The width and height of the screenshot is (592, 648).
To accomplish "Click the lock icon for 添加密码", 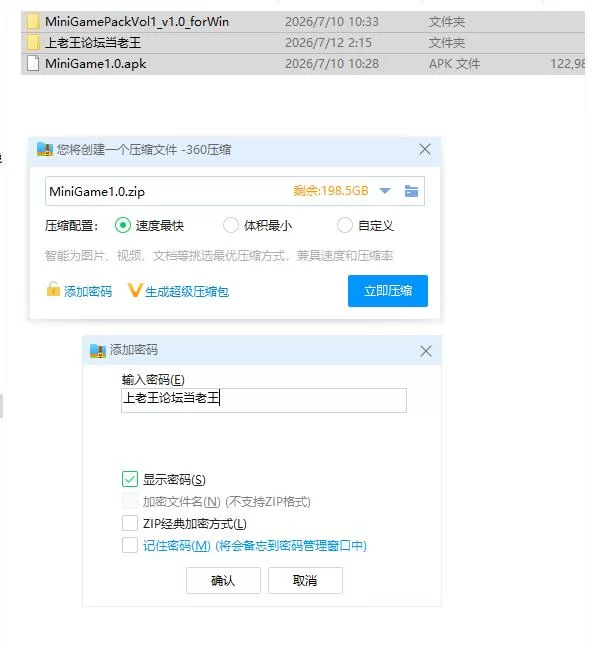I will pos(53,289).
